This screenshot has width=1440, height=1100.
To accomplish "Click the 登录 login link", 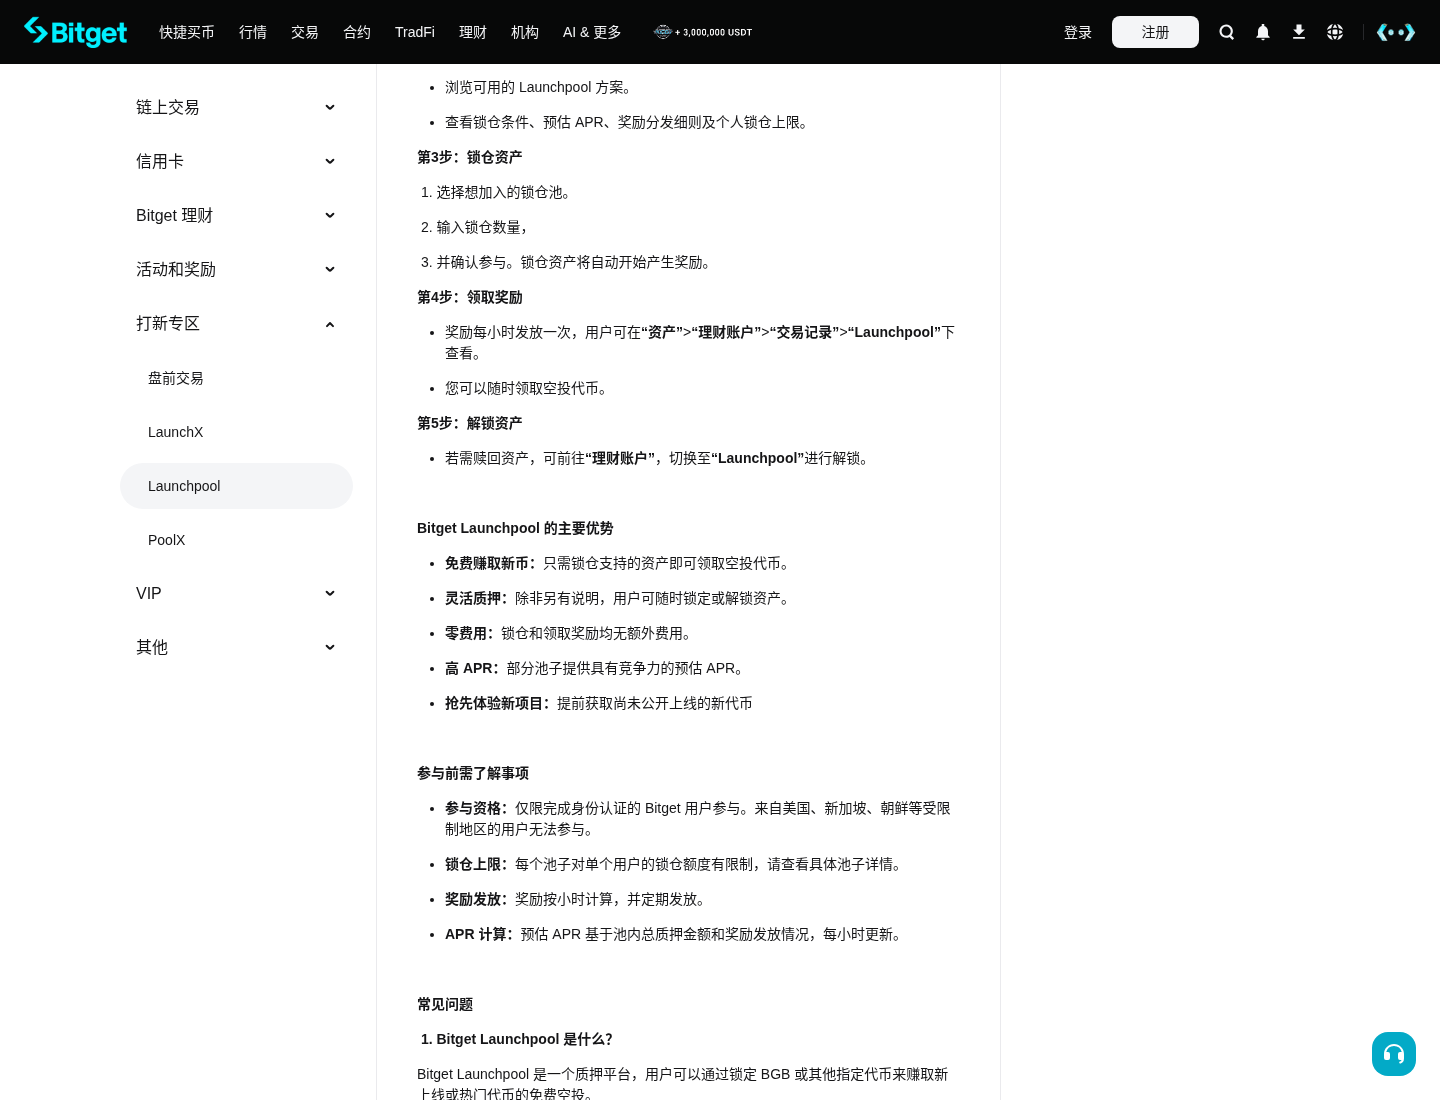I will (1078, 32).
